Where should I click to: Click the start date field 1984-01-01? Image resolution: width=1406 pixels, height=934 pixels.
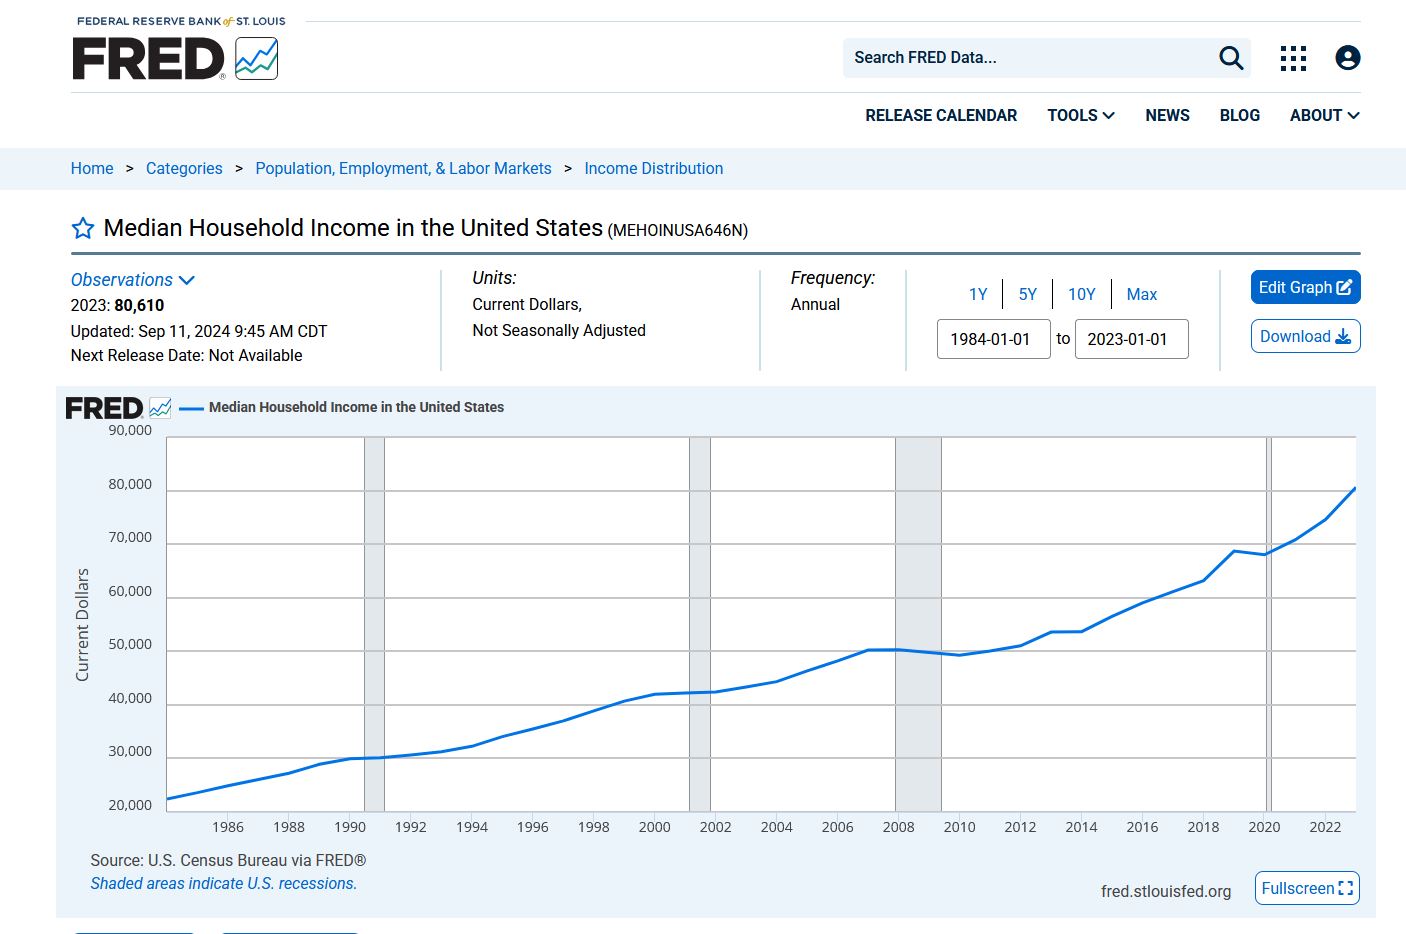[x=994, y=339]
